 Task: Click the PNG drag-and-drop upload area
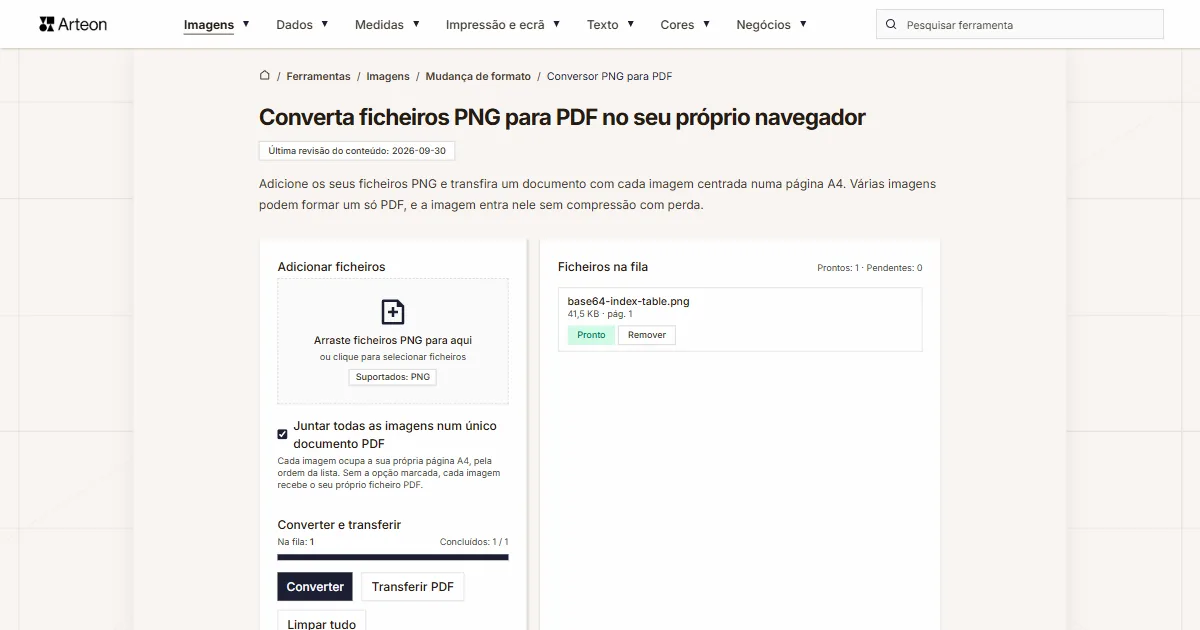coord(393,341)
